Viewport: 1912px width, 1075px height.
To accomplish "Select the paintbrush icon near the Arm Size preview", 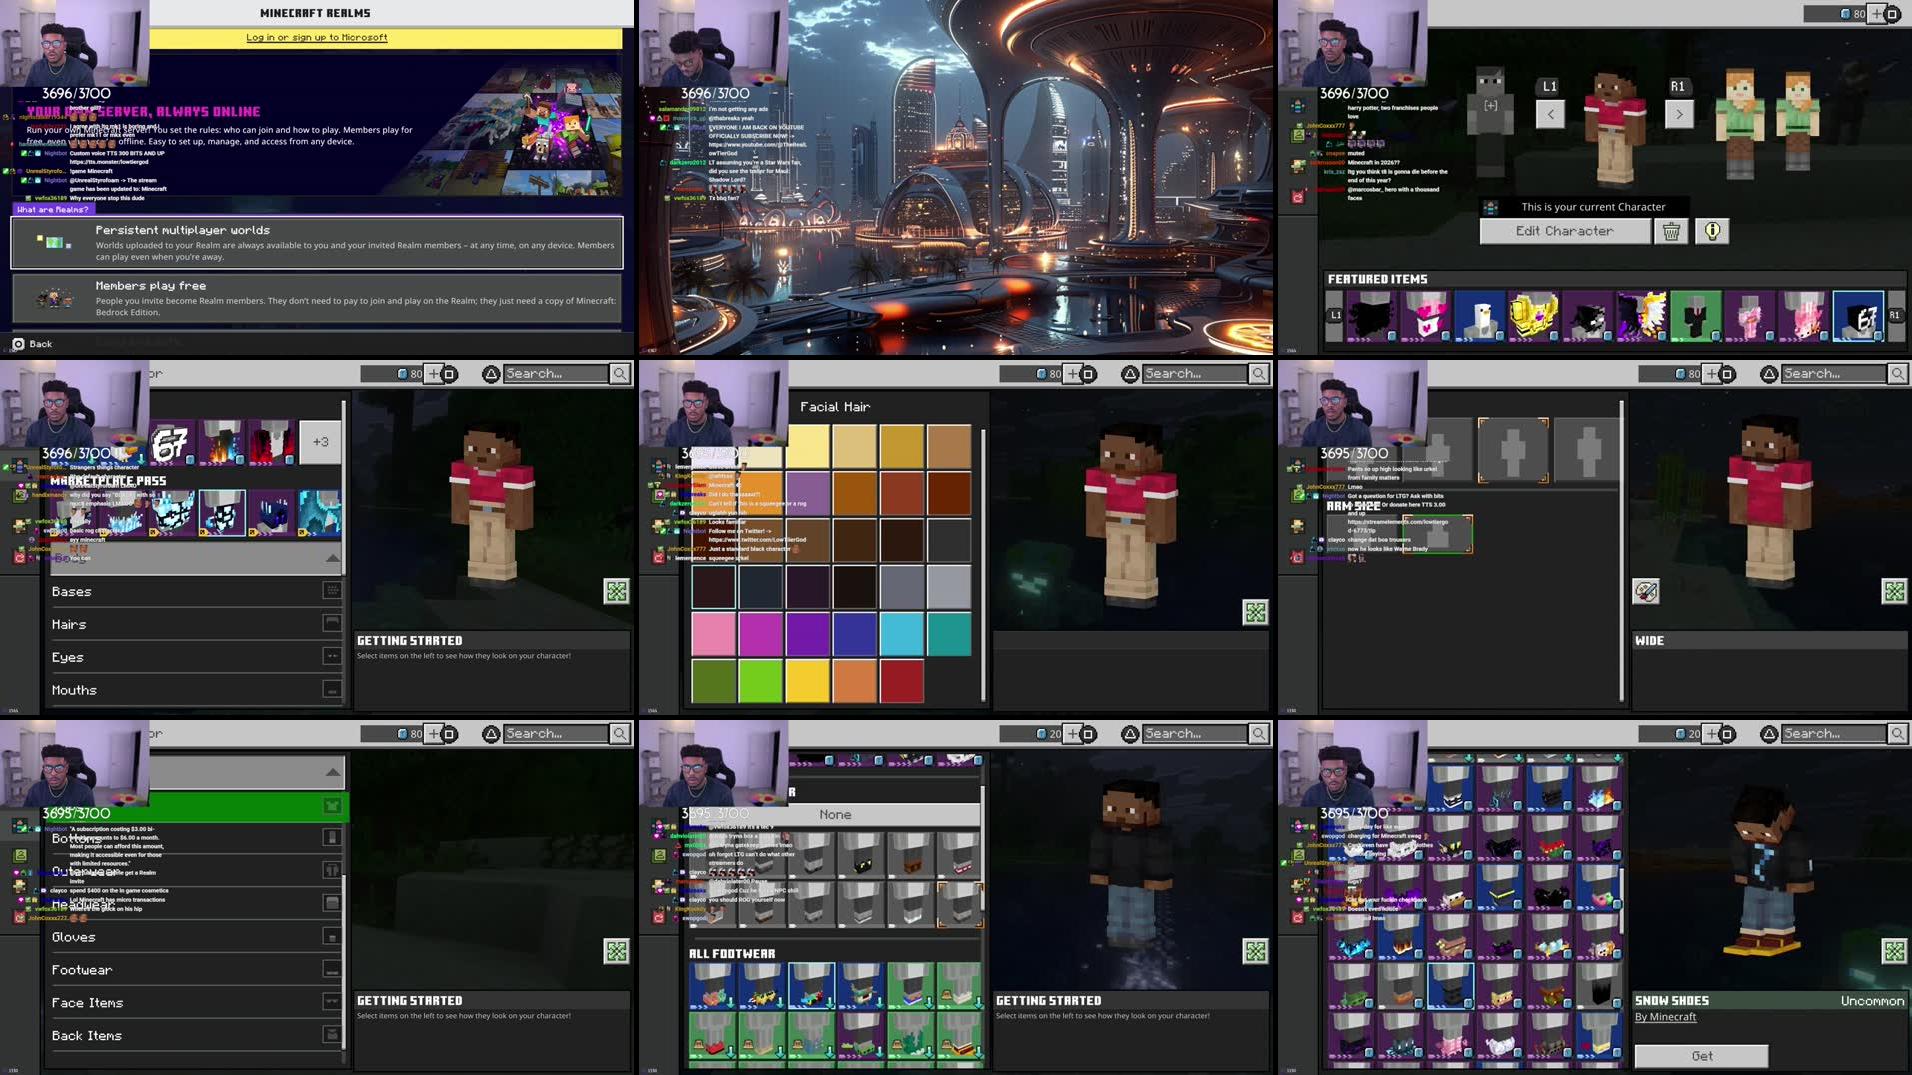I will (x=1646, y=591).
